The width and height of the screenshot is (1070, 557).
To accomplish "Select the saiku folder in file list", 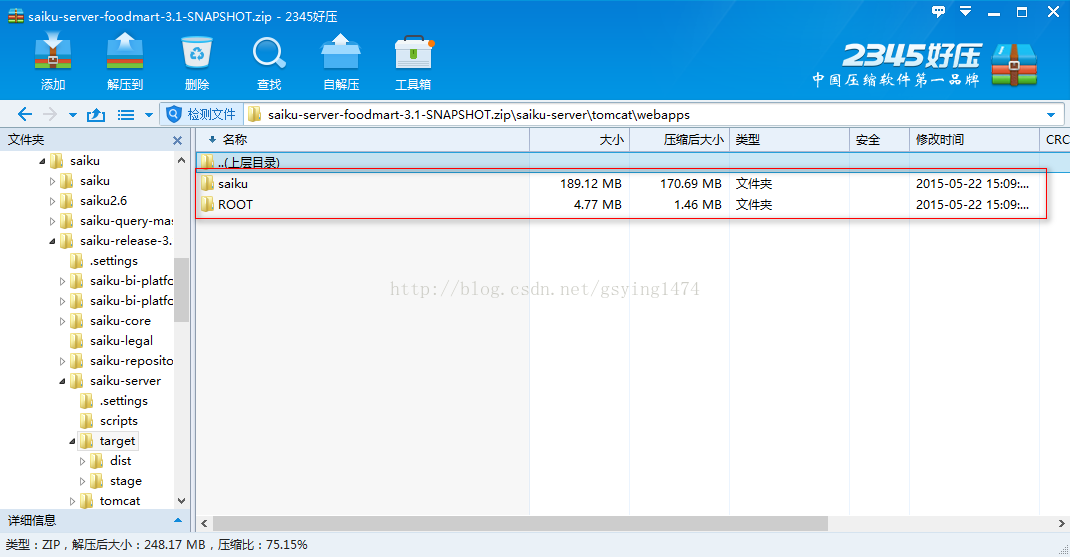I will (233, 184).
